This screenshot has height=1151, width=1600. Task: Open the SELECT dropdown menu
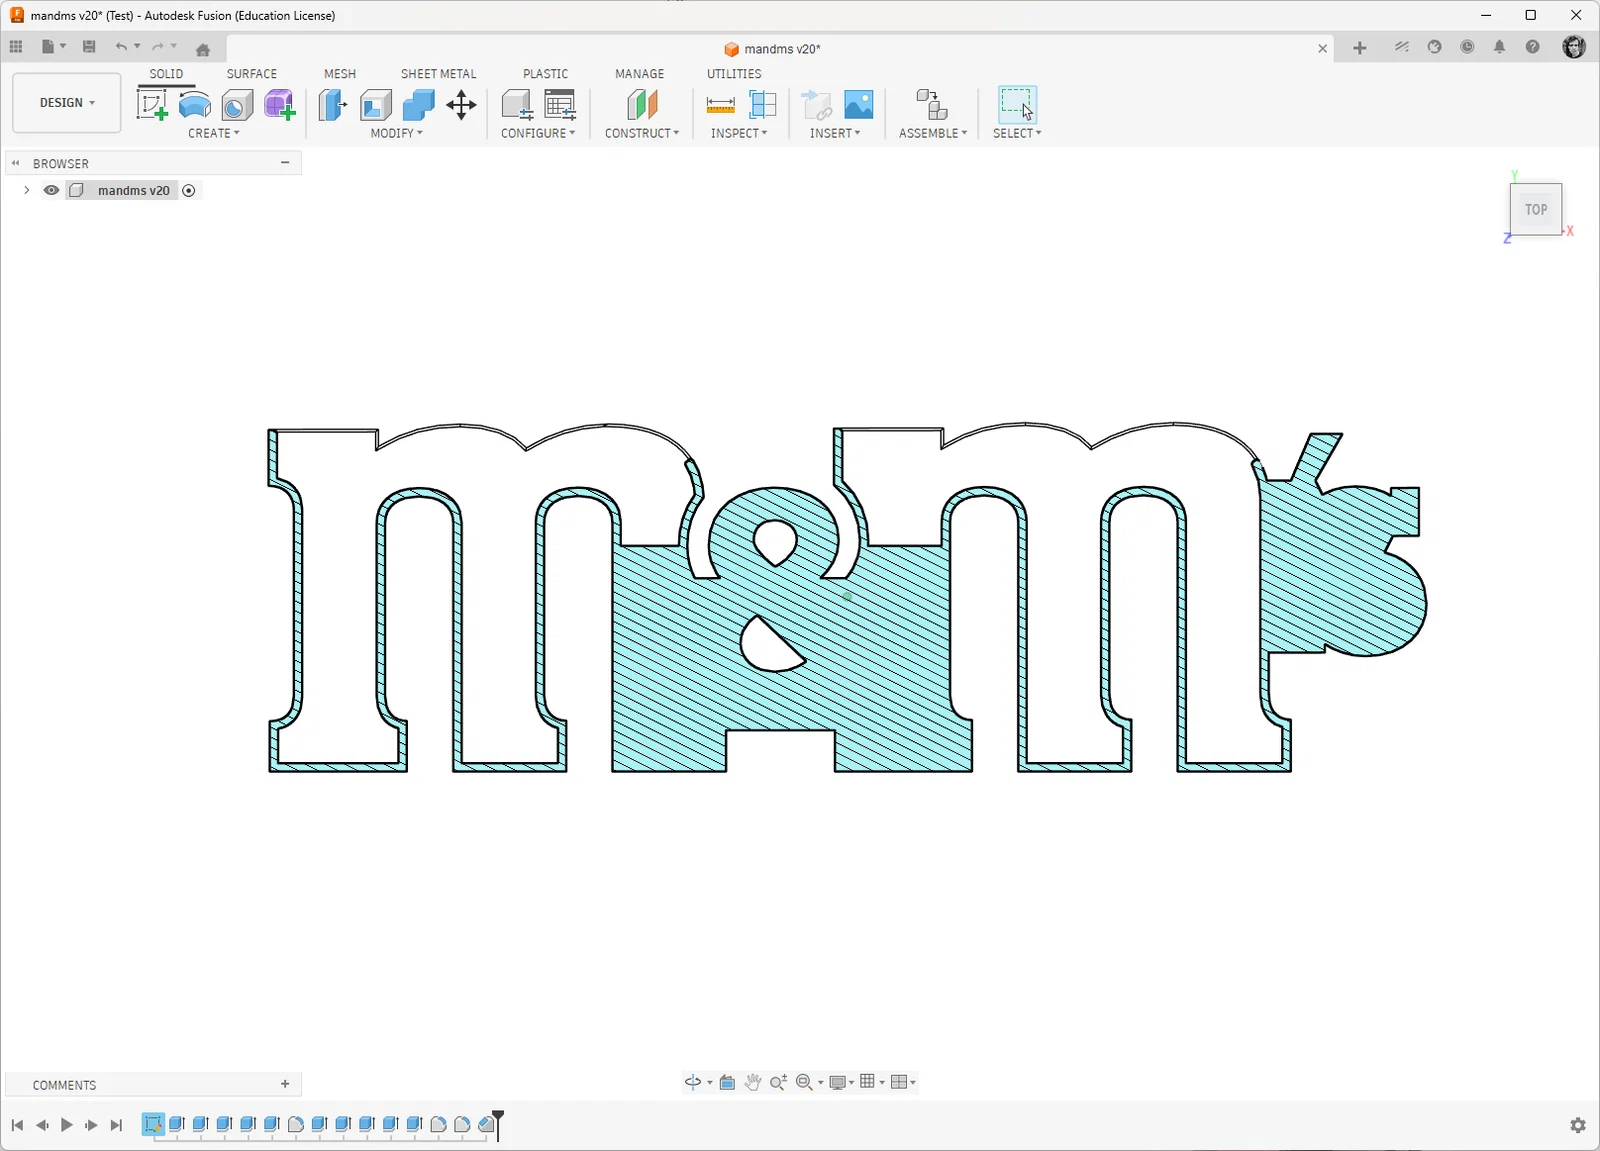point(1017,133)
